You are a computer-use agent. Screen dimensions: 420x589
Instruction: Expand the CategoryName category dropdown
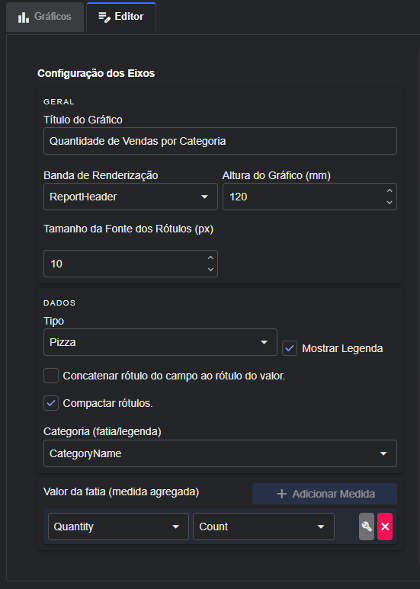pyautogui.click(x=220, y=453)
